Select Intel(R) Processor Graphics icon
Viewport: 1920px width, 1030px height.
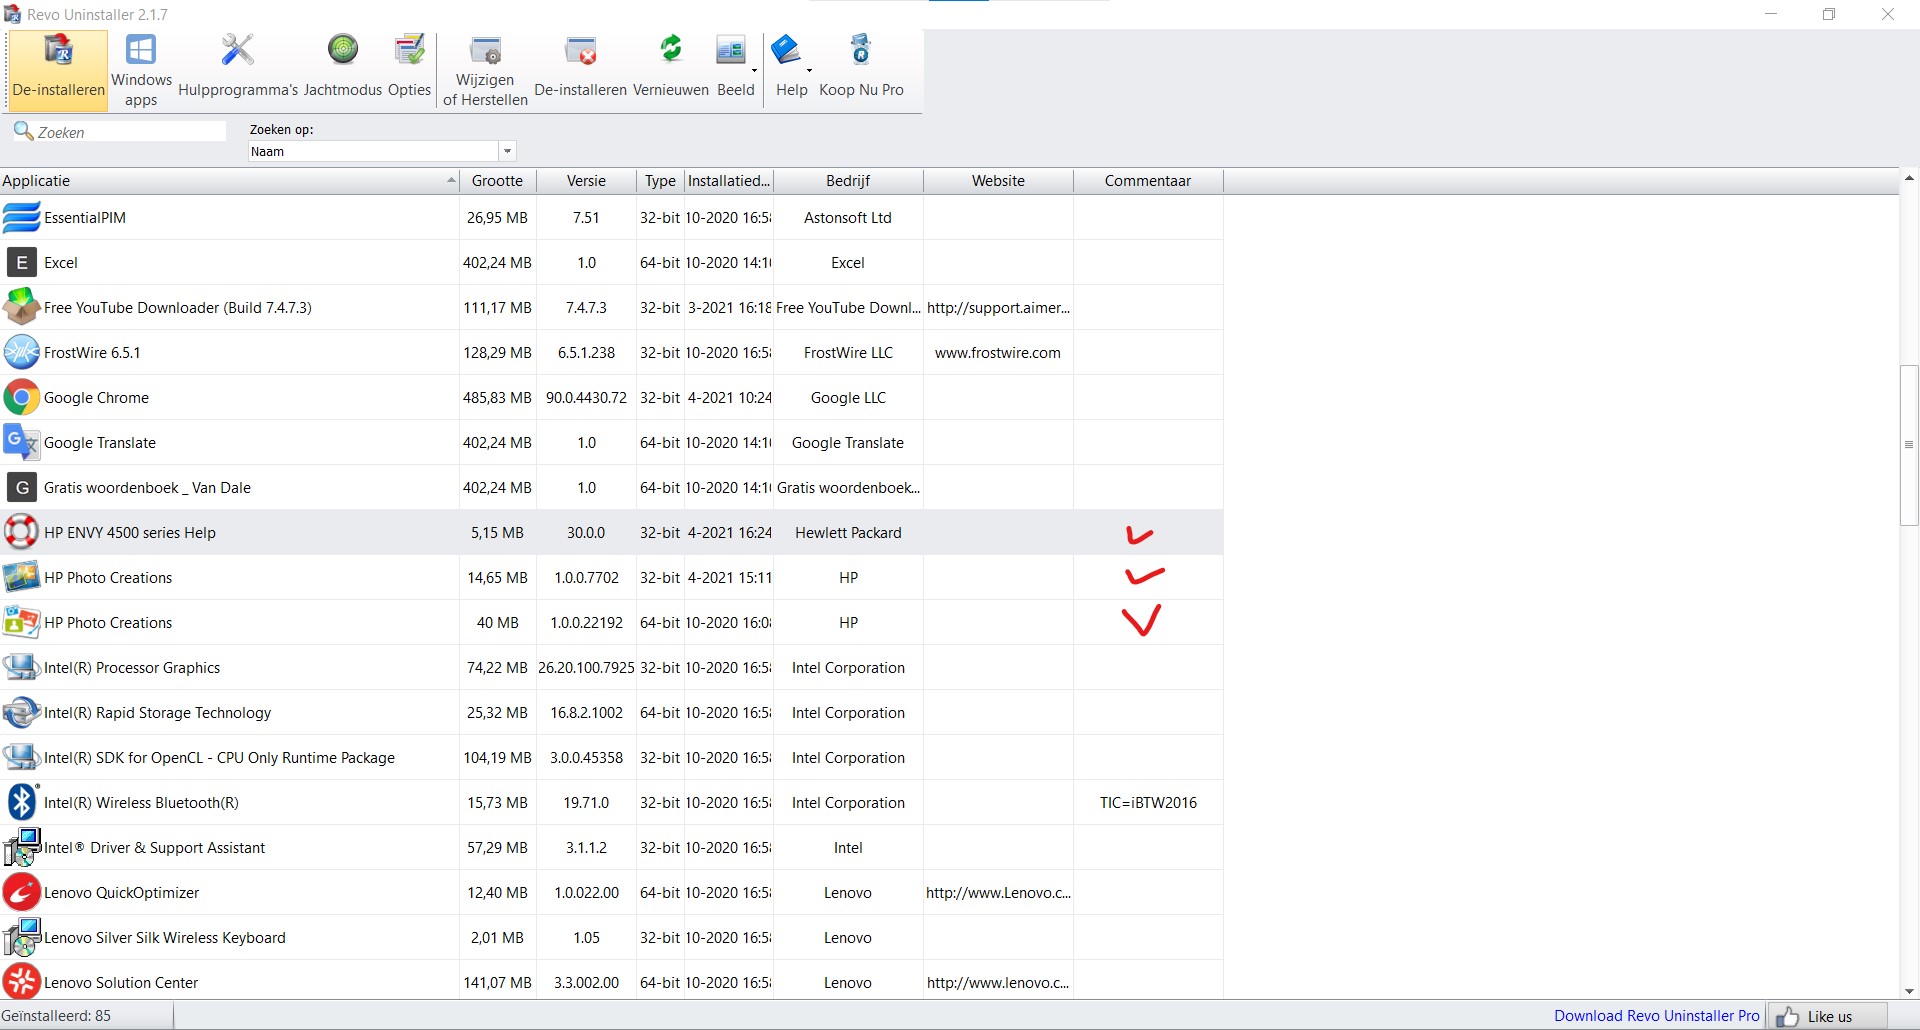tap(21, 667)
